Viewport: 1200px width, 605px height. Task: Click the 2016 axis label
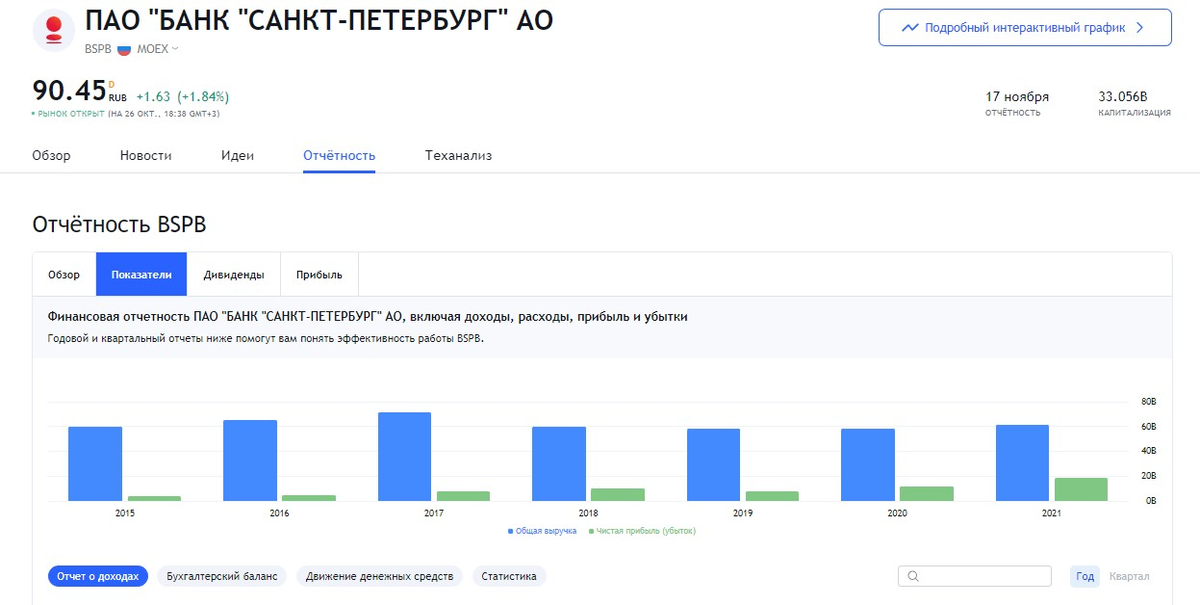tap(279, 513)
